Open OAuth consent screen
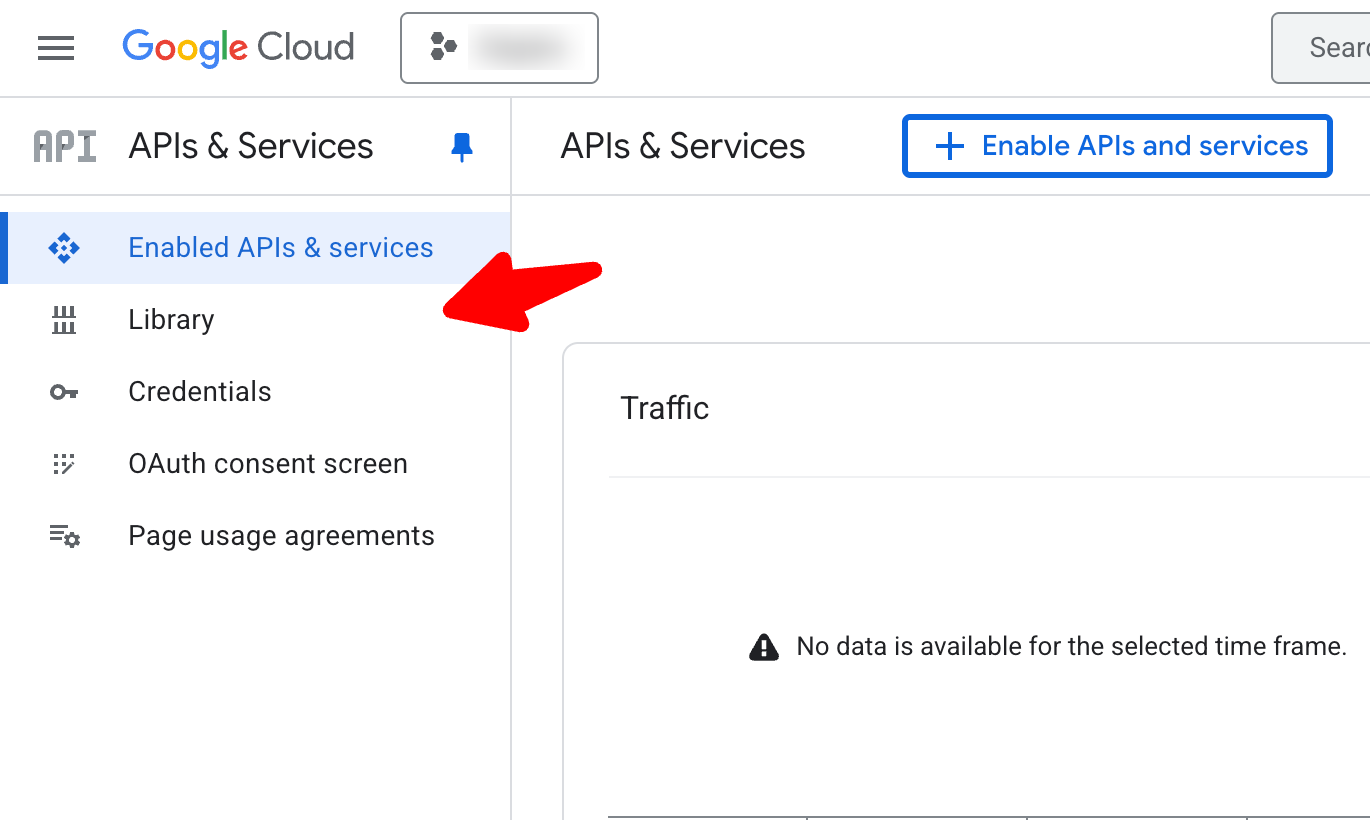The height and width of the screenshot is (820, 1370). pyautogui.click(x=268, y=464)
